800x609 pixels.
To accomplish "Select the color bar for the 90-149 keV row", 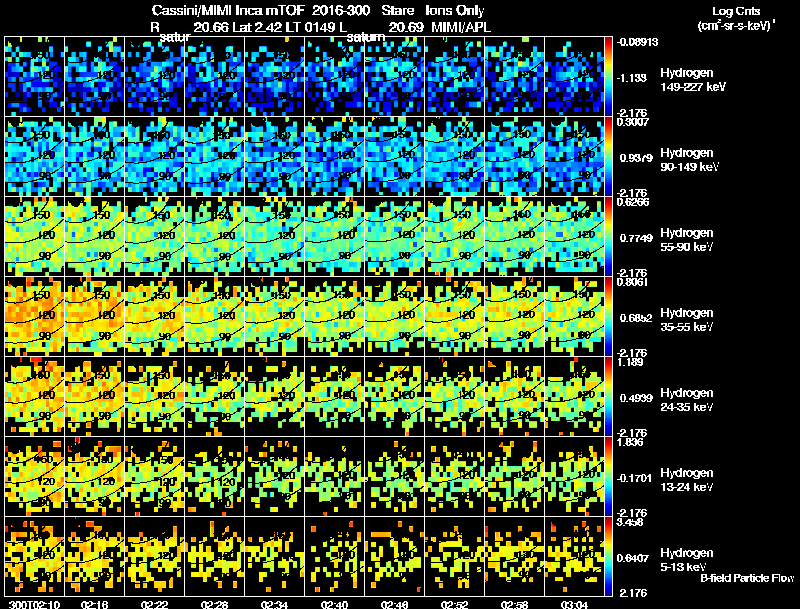I will point(608,157).
